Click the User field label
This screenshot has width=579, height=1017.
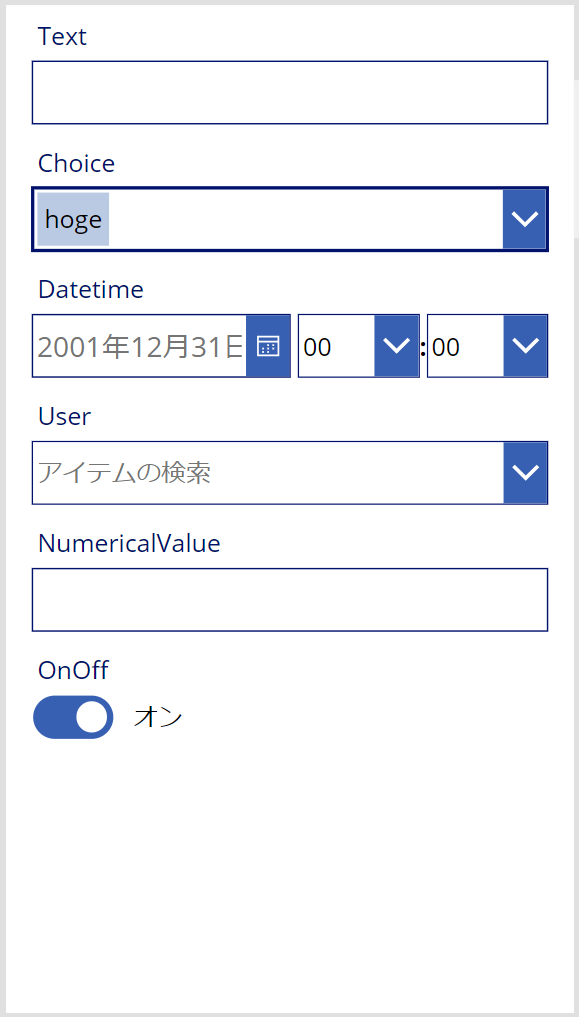[x=64, y=416]
